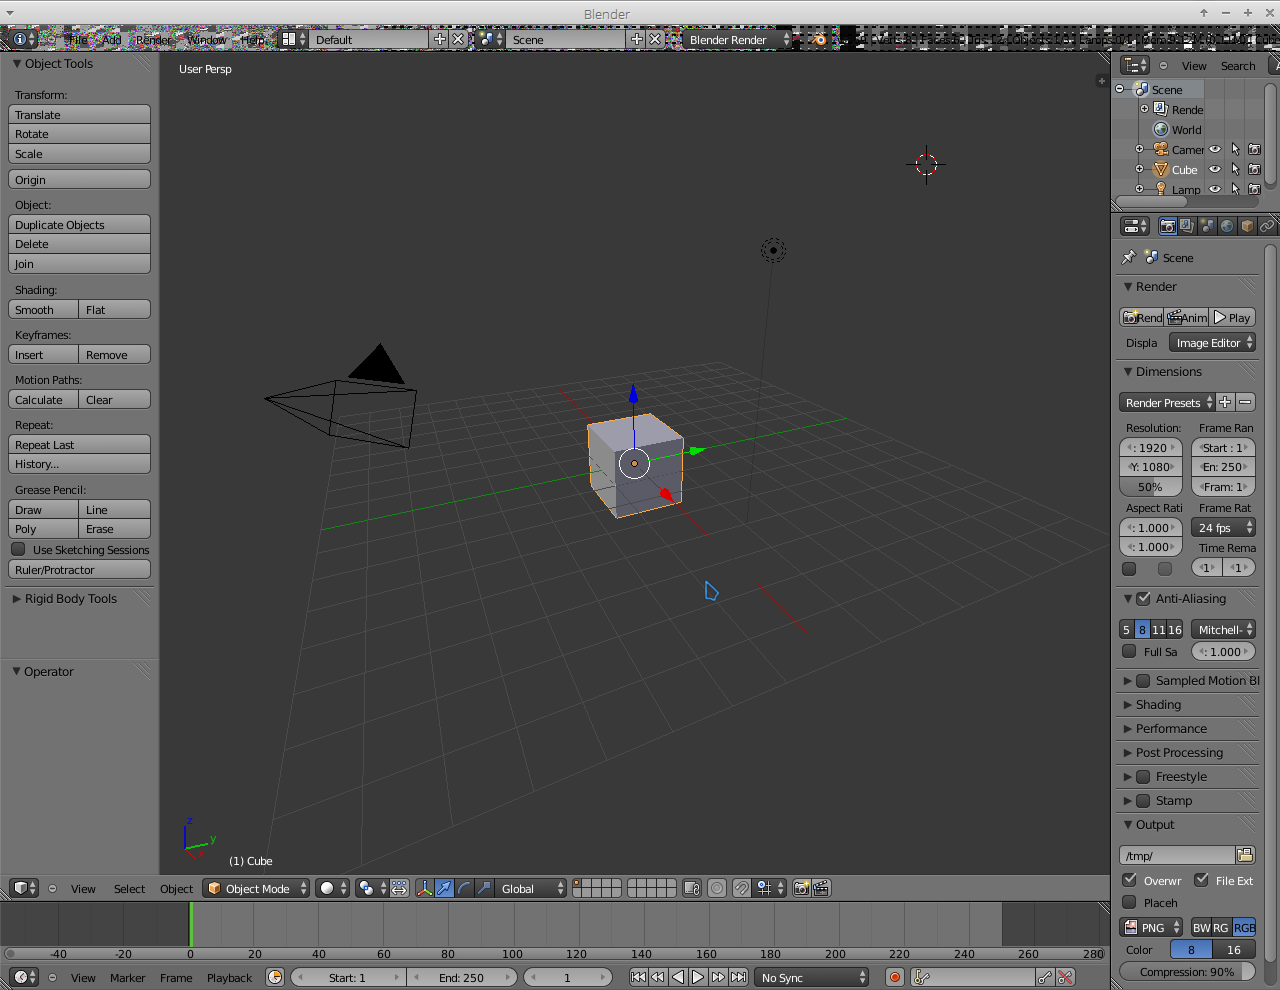Screen dimensions: 1280x990
Task: Pin the Scene properties context
Action: pos(1129,257)
